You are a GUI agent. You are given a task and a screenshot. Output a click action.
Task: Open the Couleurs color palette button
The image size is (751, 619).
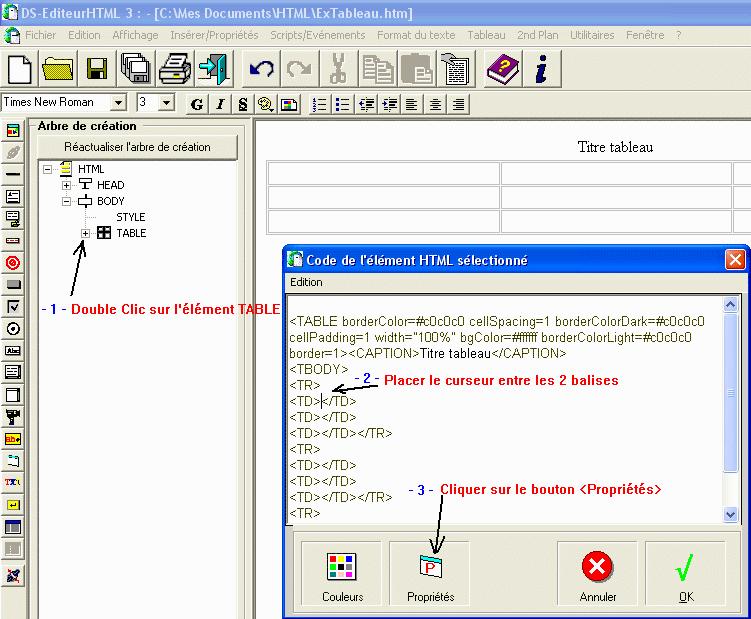point(343,575)
